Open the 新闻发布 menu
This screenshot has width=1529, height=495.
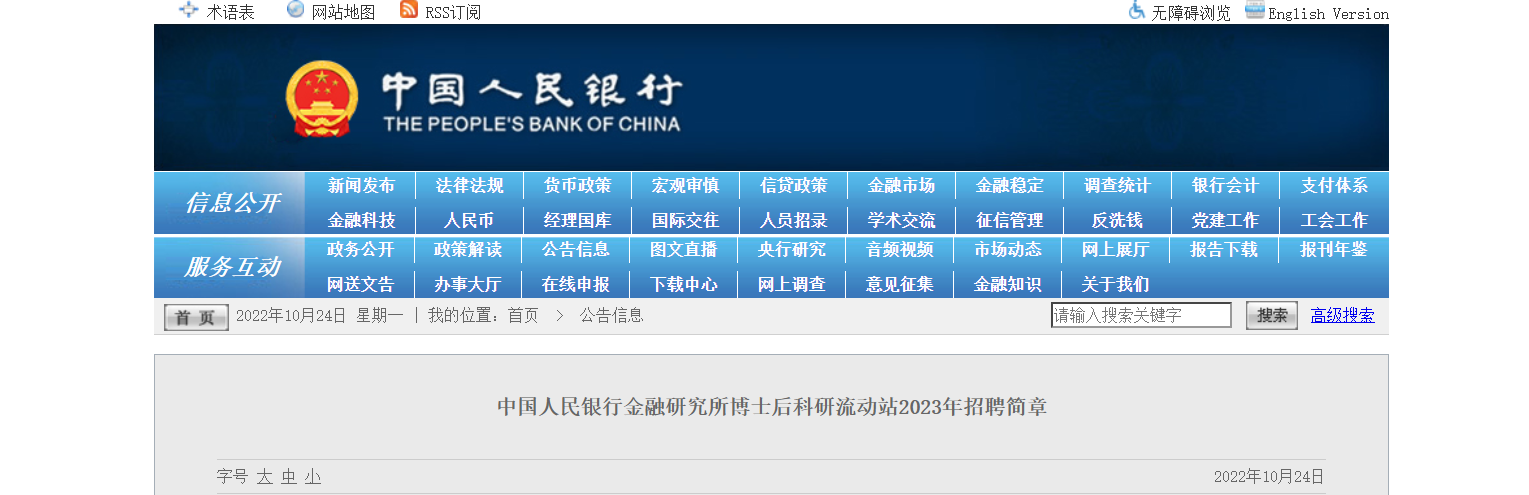pos(361,186)
